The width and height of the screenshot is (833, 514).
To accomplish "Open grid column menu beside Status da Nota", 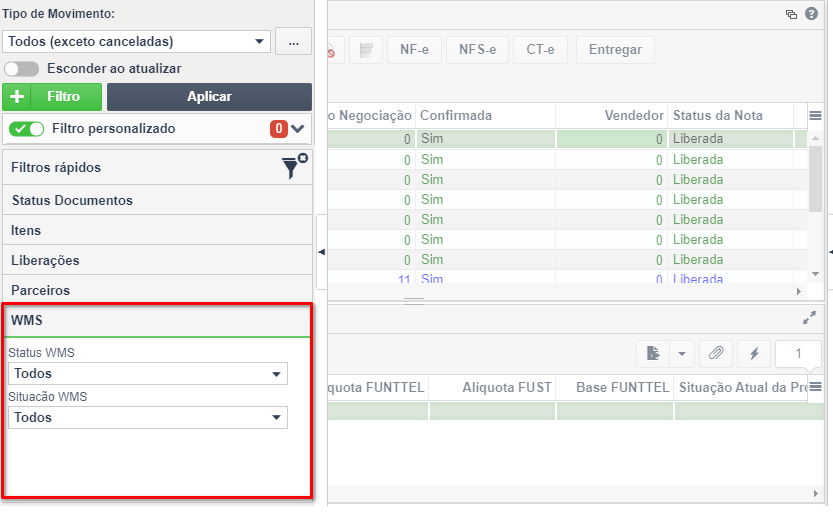I will tap(815, 115).
